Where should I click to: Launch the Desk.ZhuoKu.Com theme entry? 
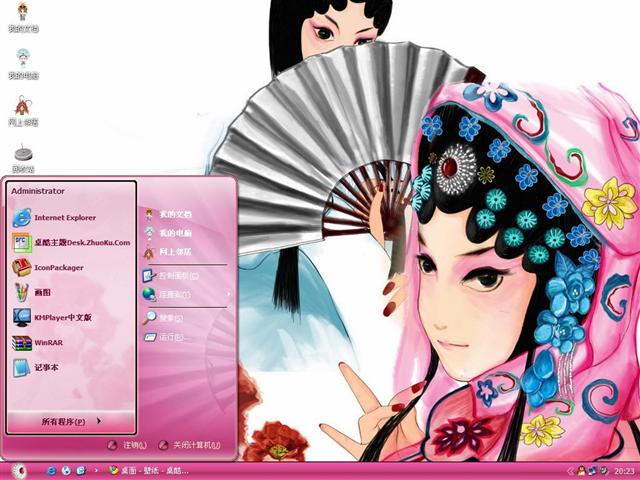(x=71, y=242)
